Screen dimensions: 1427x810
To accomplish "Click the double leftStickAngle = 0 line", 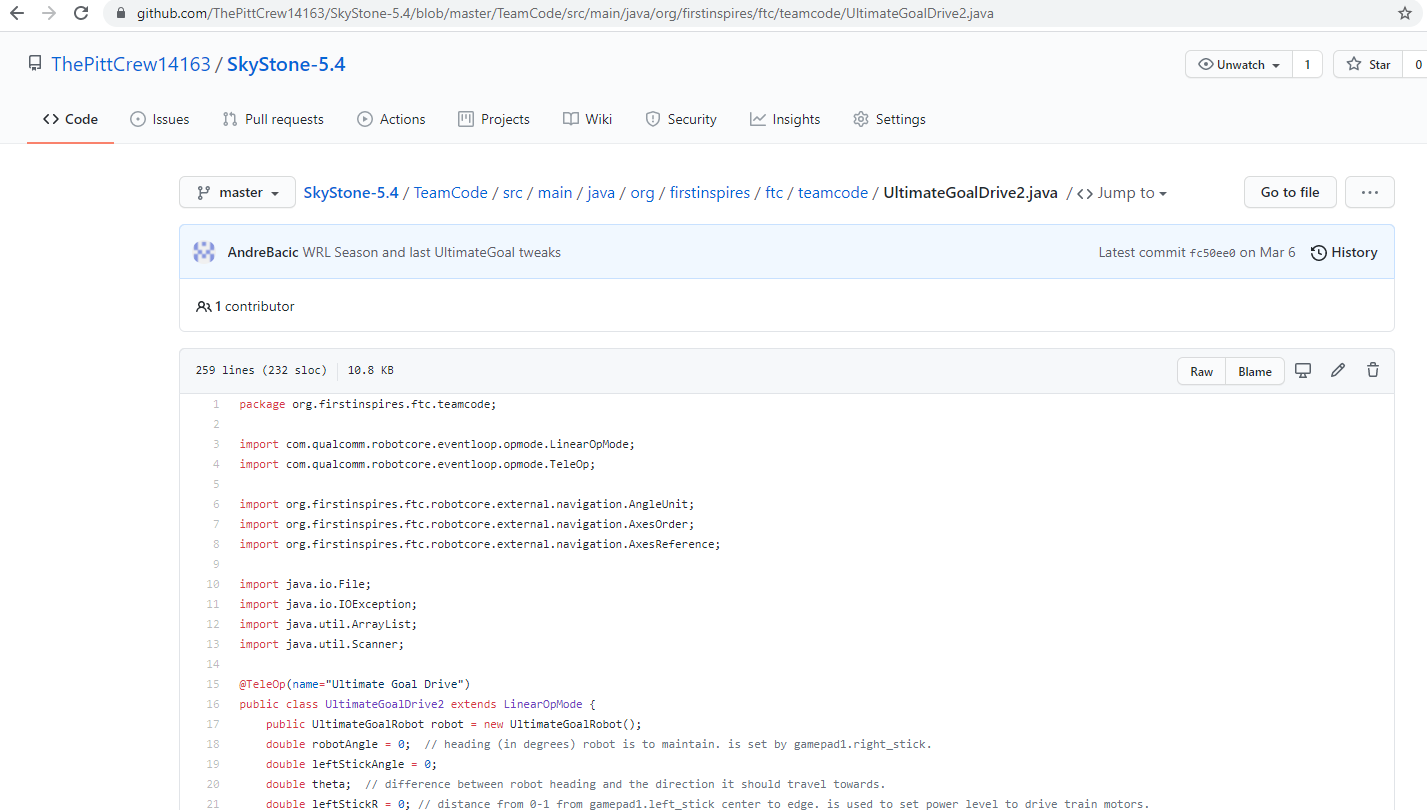I will click(352, 764).
